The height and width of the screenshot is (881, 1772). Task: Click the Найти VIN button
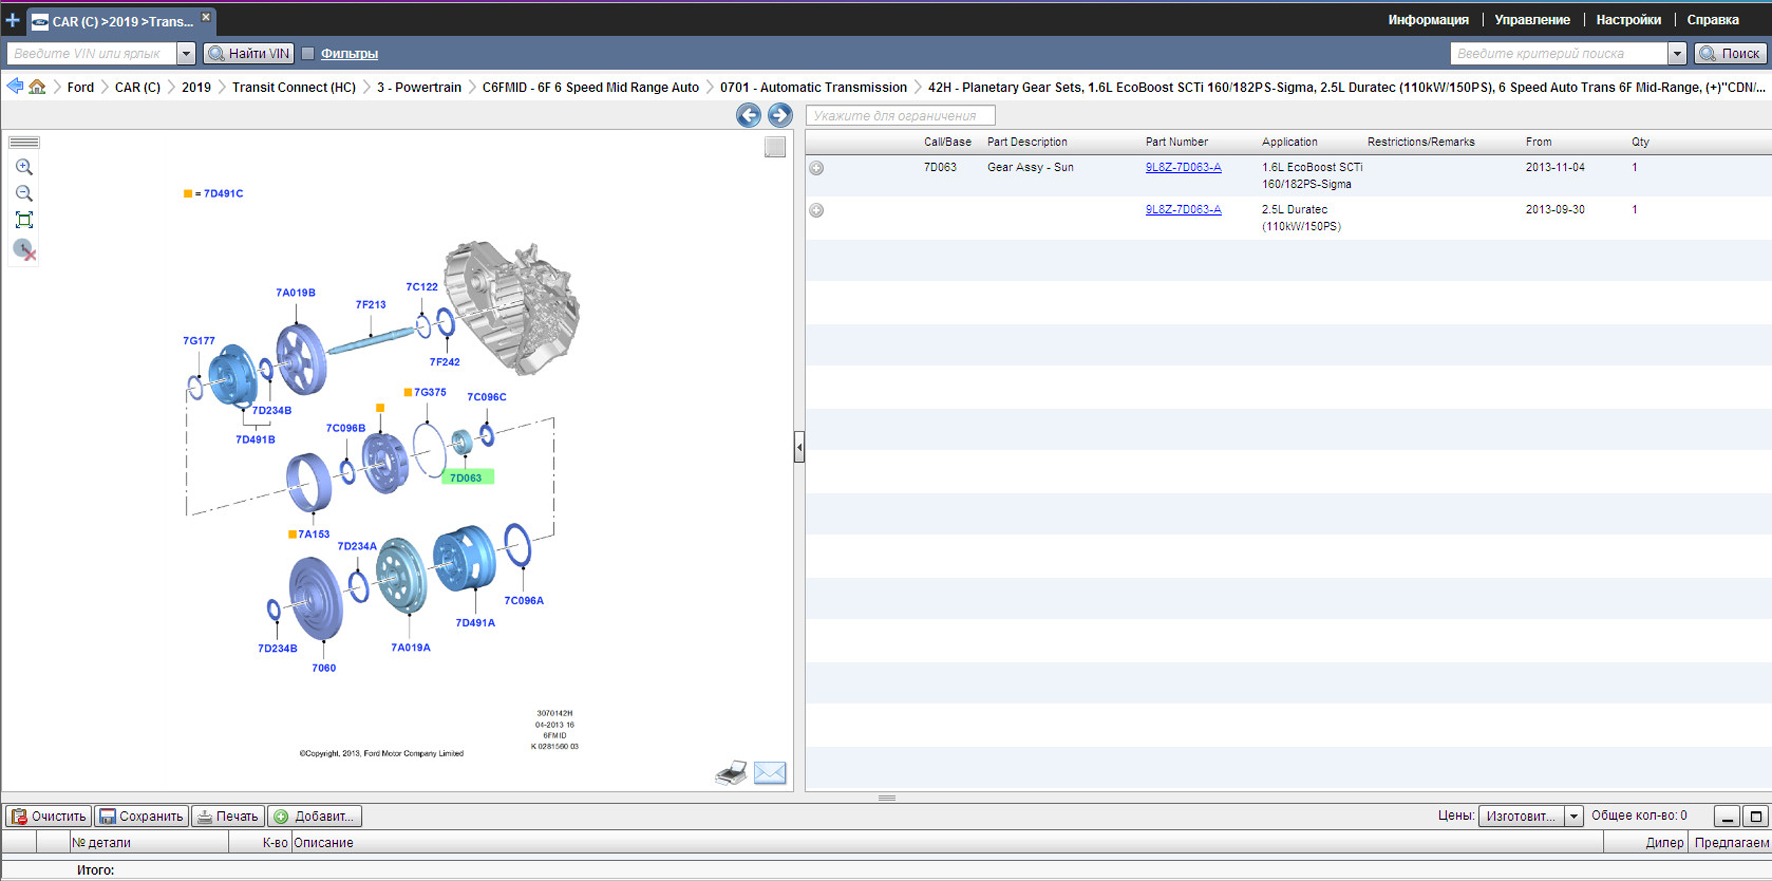click(249, 54)
